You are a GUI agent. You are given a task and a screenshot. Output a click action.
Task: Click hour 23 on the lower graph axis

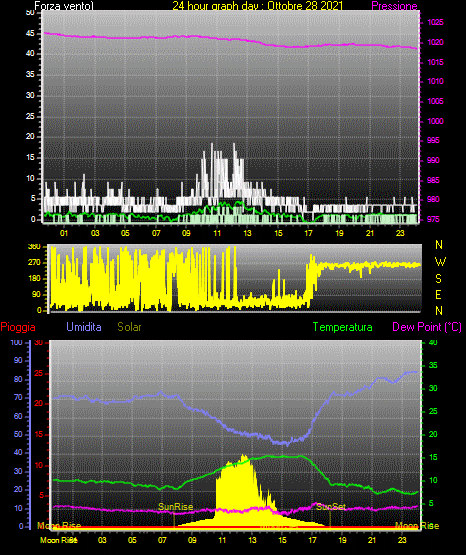tap(402, 540)
